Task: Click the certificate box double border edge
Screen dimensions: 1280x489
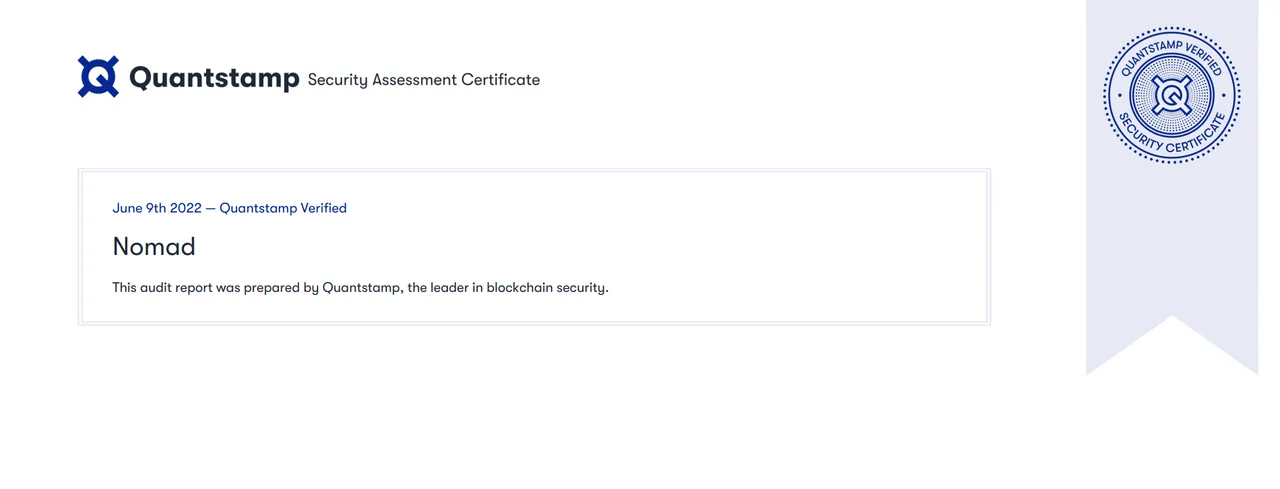Action: [x=534, y=171]
